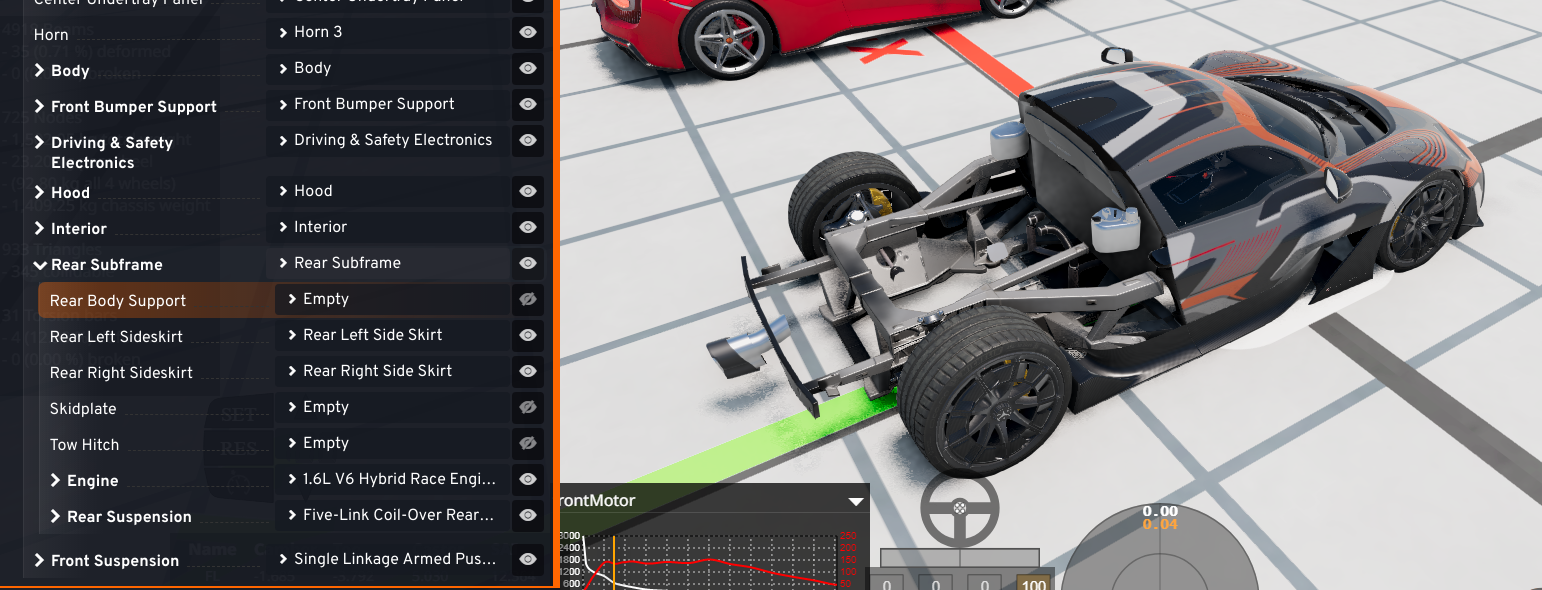Open the Rear Right Side Skirt selector
The image size is (1542, 590).
(392, 371)
